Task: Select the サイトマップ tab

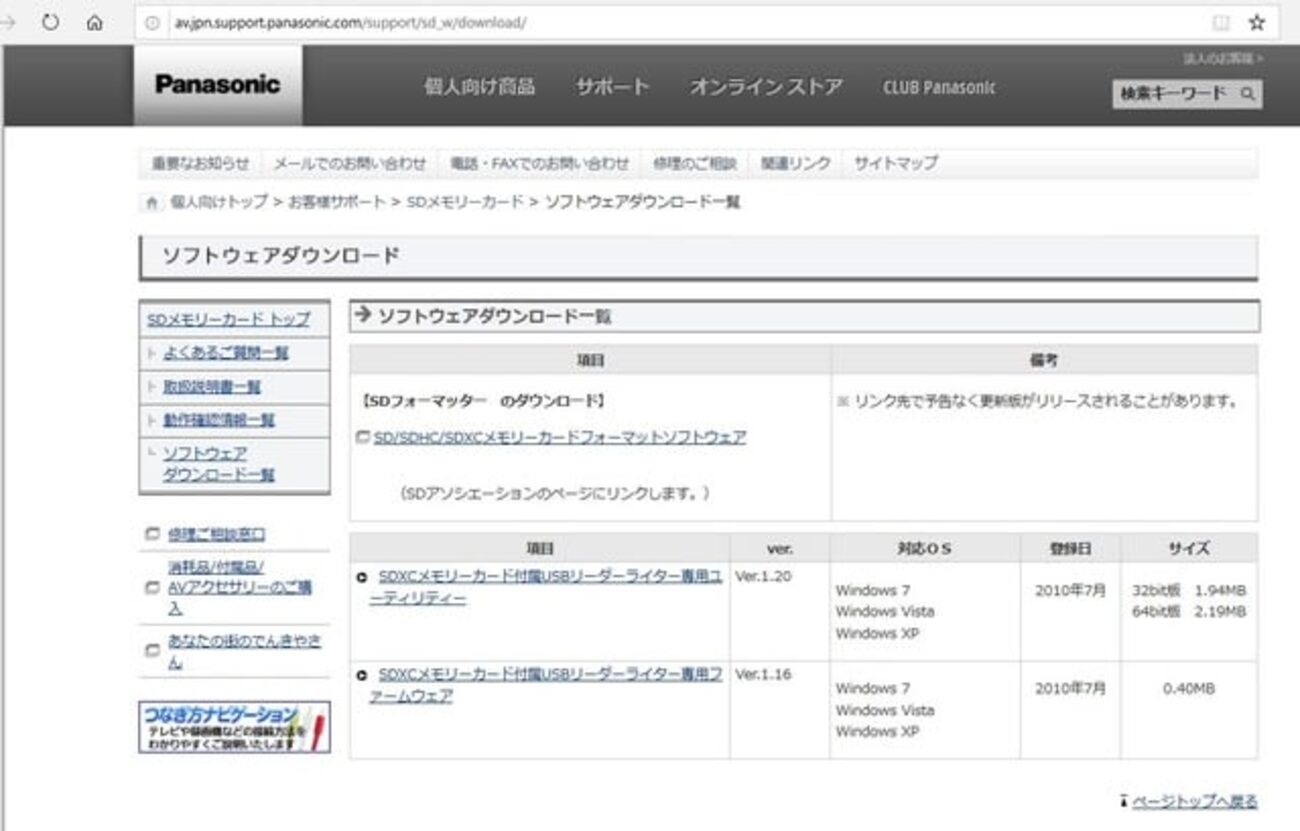Action: [x=896, y=163]
